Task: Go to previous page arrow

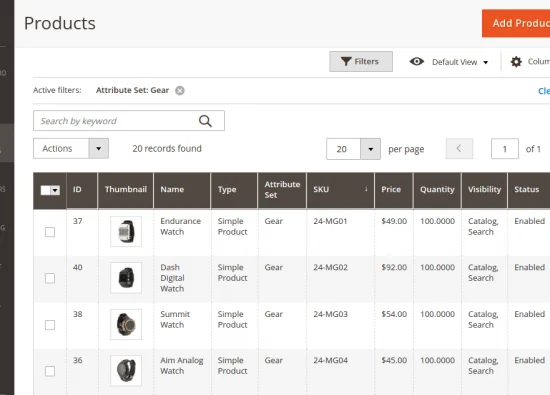Action: [459, 149]
